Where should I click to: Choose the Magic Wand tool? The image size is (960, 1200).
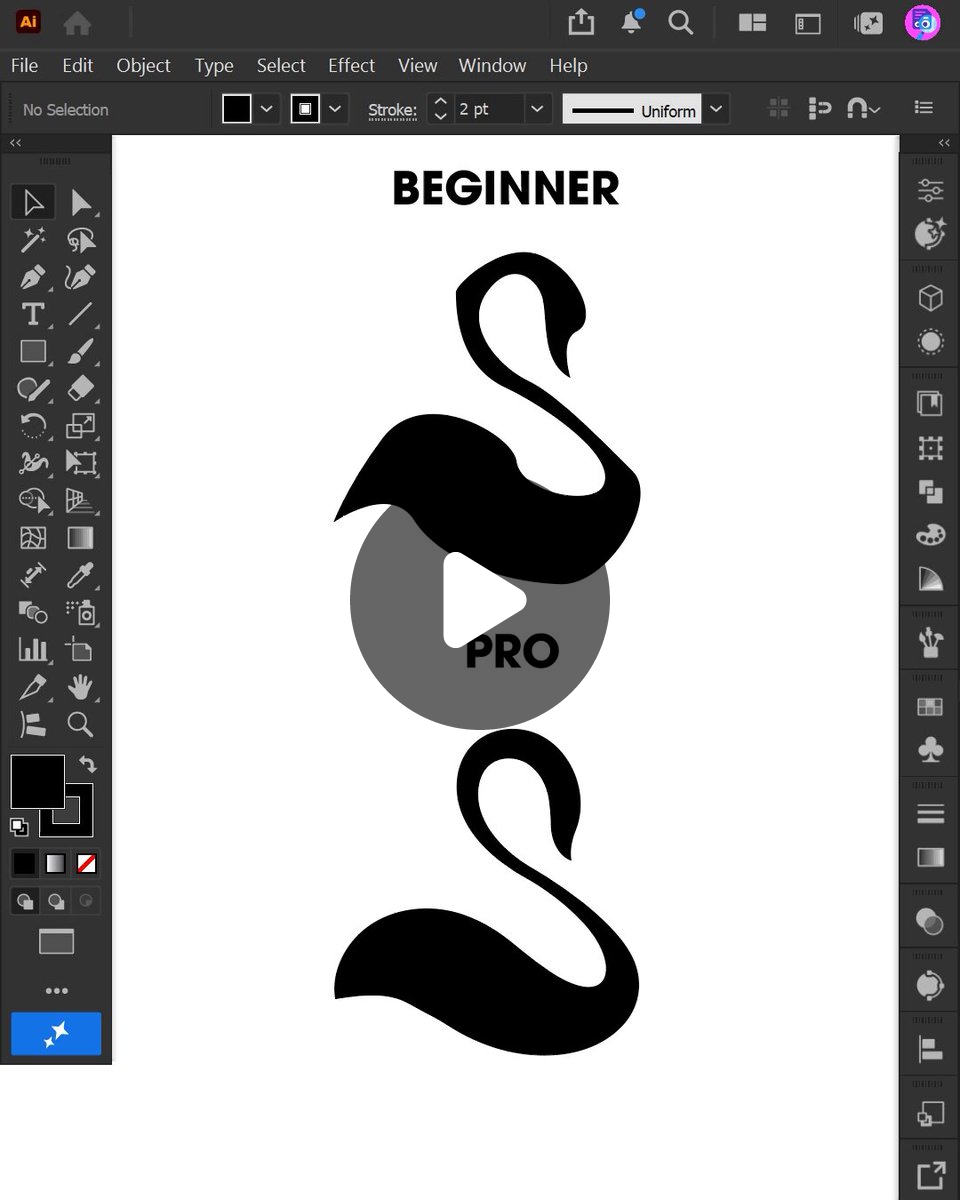pyautogui.click(x=33, y=240)
